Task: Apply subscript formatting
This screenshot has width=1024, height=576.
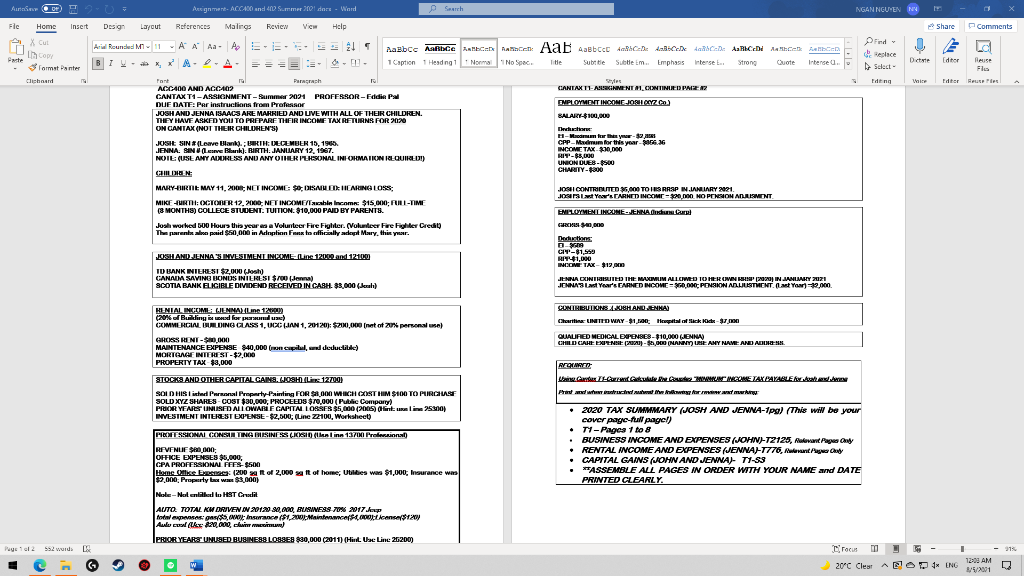Action: coord(158,63)
